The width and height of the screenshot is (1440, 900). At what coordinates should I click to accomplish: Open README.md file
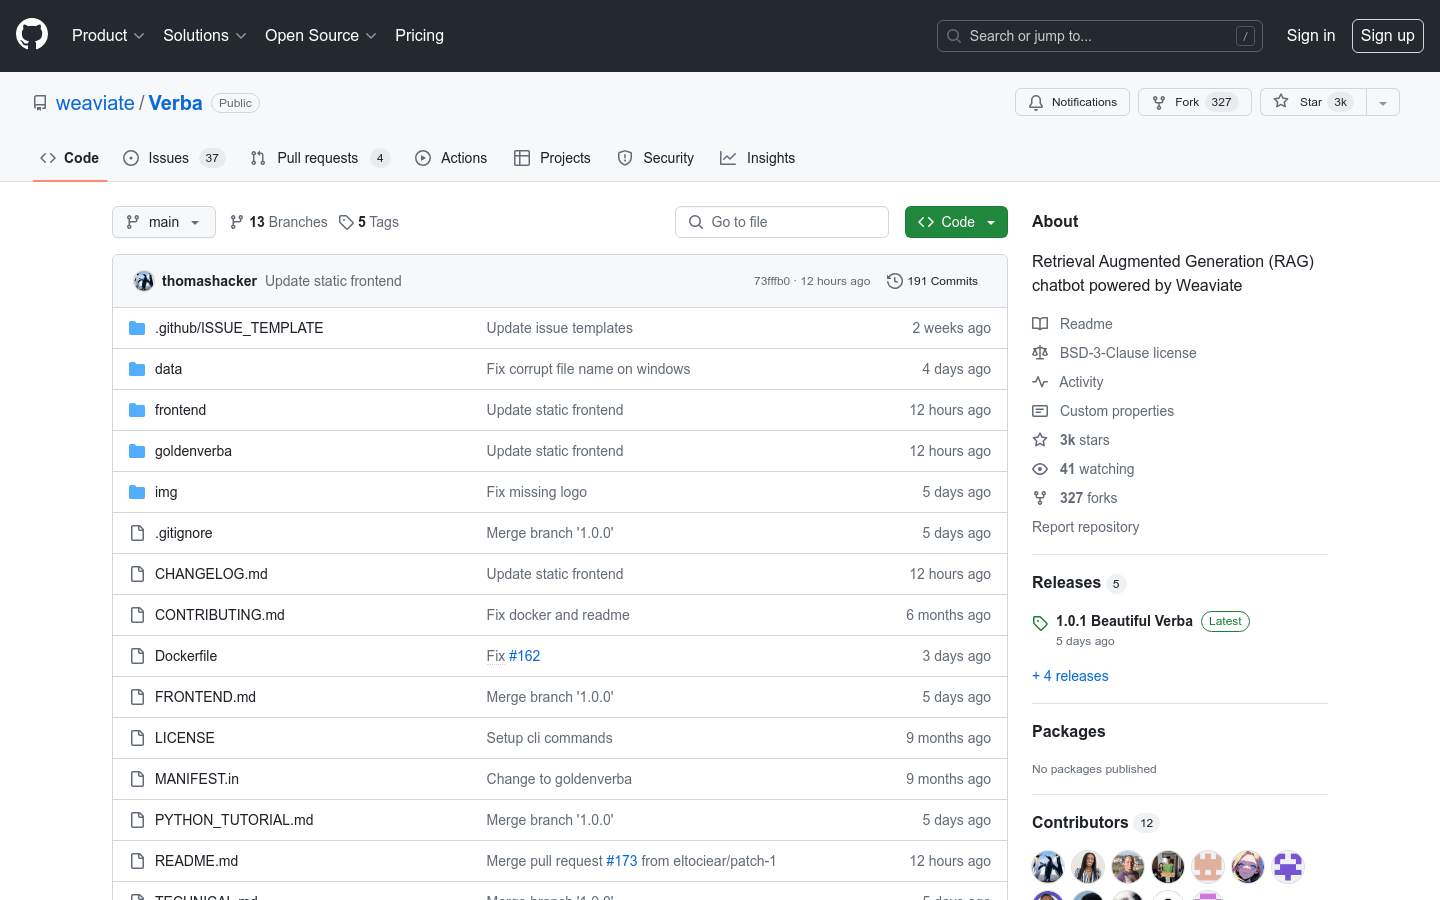[x=196, y=861]
